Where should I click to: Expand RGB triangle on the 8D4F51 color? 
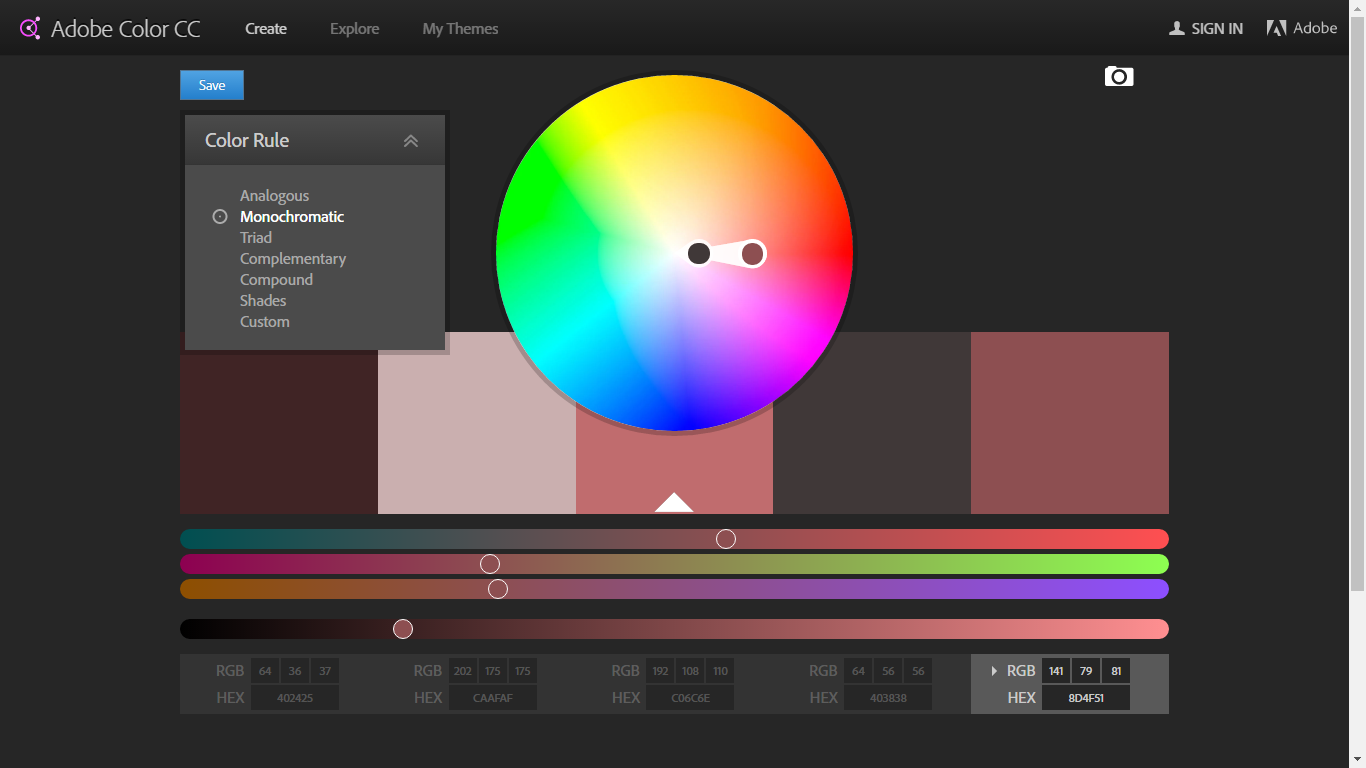993,671
